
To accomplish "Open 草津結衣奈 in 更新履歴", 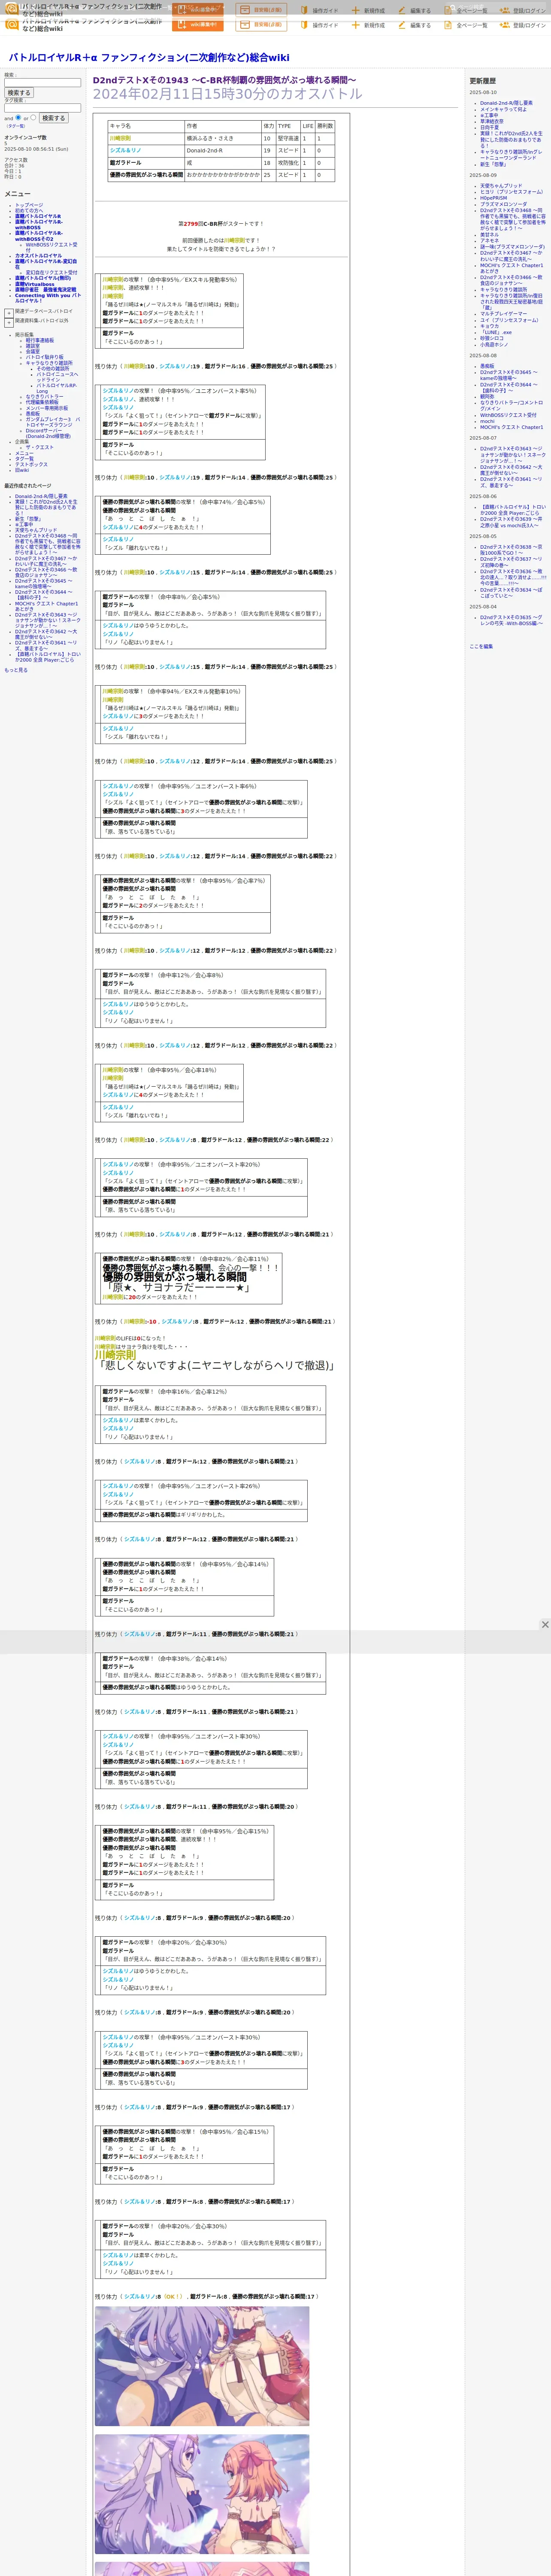I will 492,121.
